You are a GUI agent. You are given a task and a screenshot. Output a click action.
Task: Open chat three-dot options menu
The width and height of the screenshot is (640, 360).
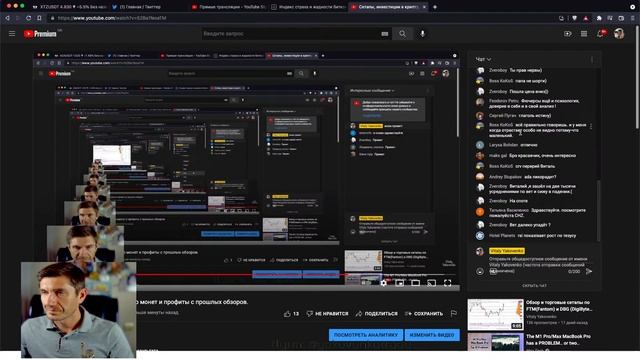(x=592, y=60)
